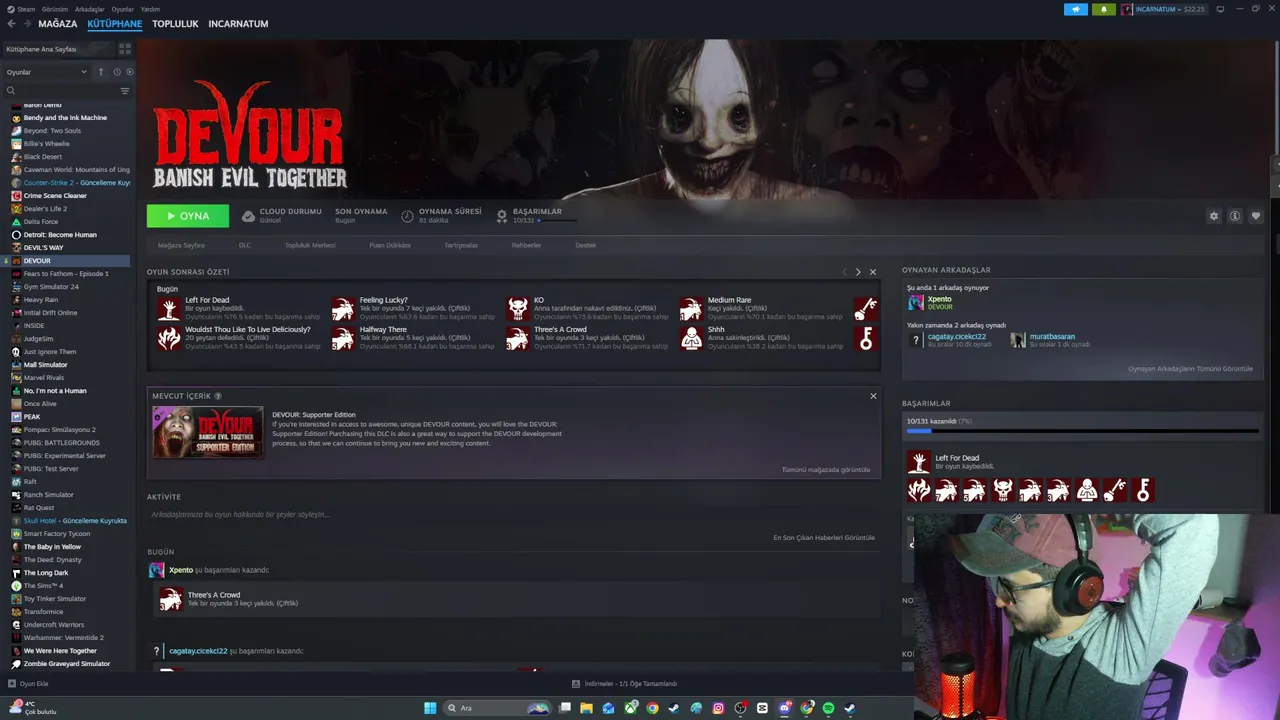Toggle library sort order arrow
The height and width of the screenshot is (720, 1280).
100,72
